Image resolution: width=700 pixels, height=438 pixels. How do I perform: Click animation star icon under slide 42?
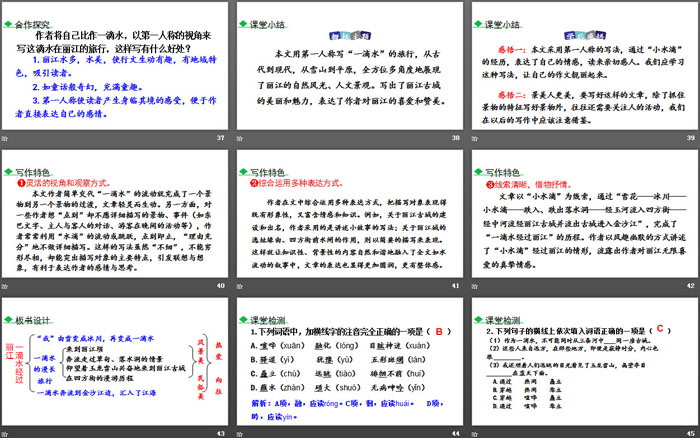(475, 286)
